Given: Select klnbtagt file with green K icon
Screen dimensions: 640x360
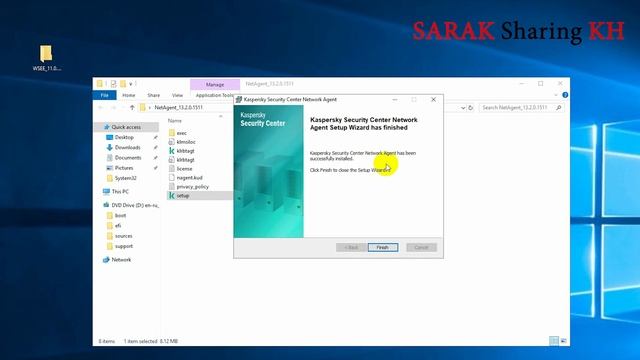Looking at the screenshot, I should pos(185,151).
